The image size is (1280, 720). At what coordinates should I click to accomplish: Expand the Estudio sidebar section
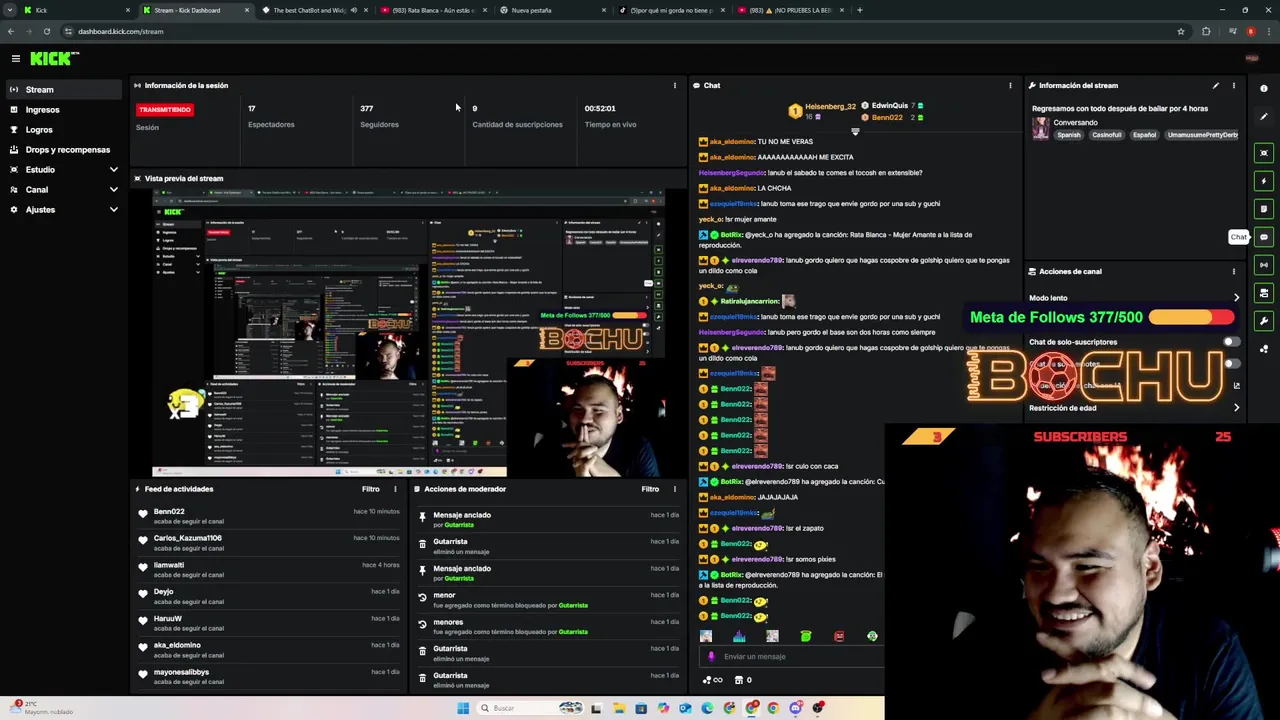62,169
